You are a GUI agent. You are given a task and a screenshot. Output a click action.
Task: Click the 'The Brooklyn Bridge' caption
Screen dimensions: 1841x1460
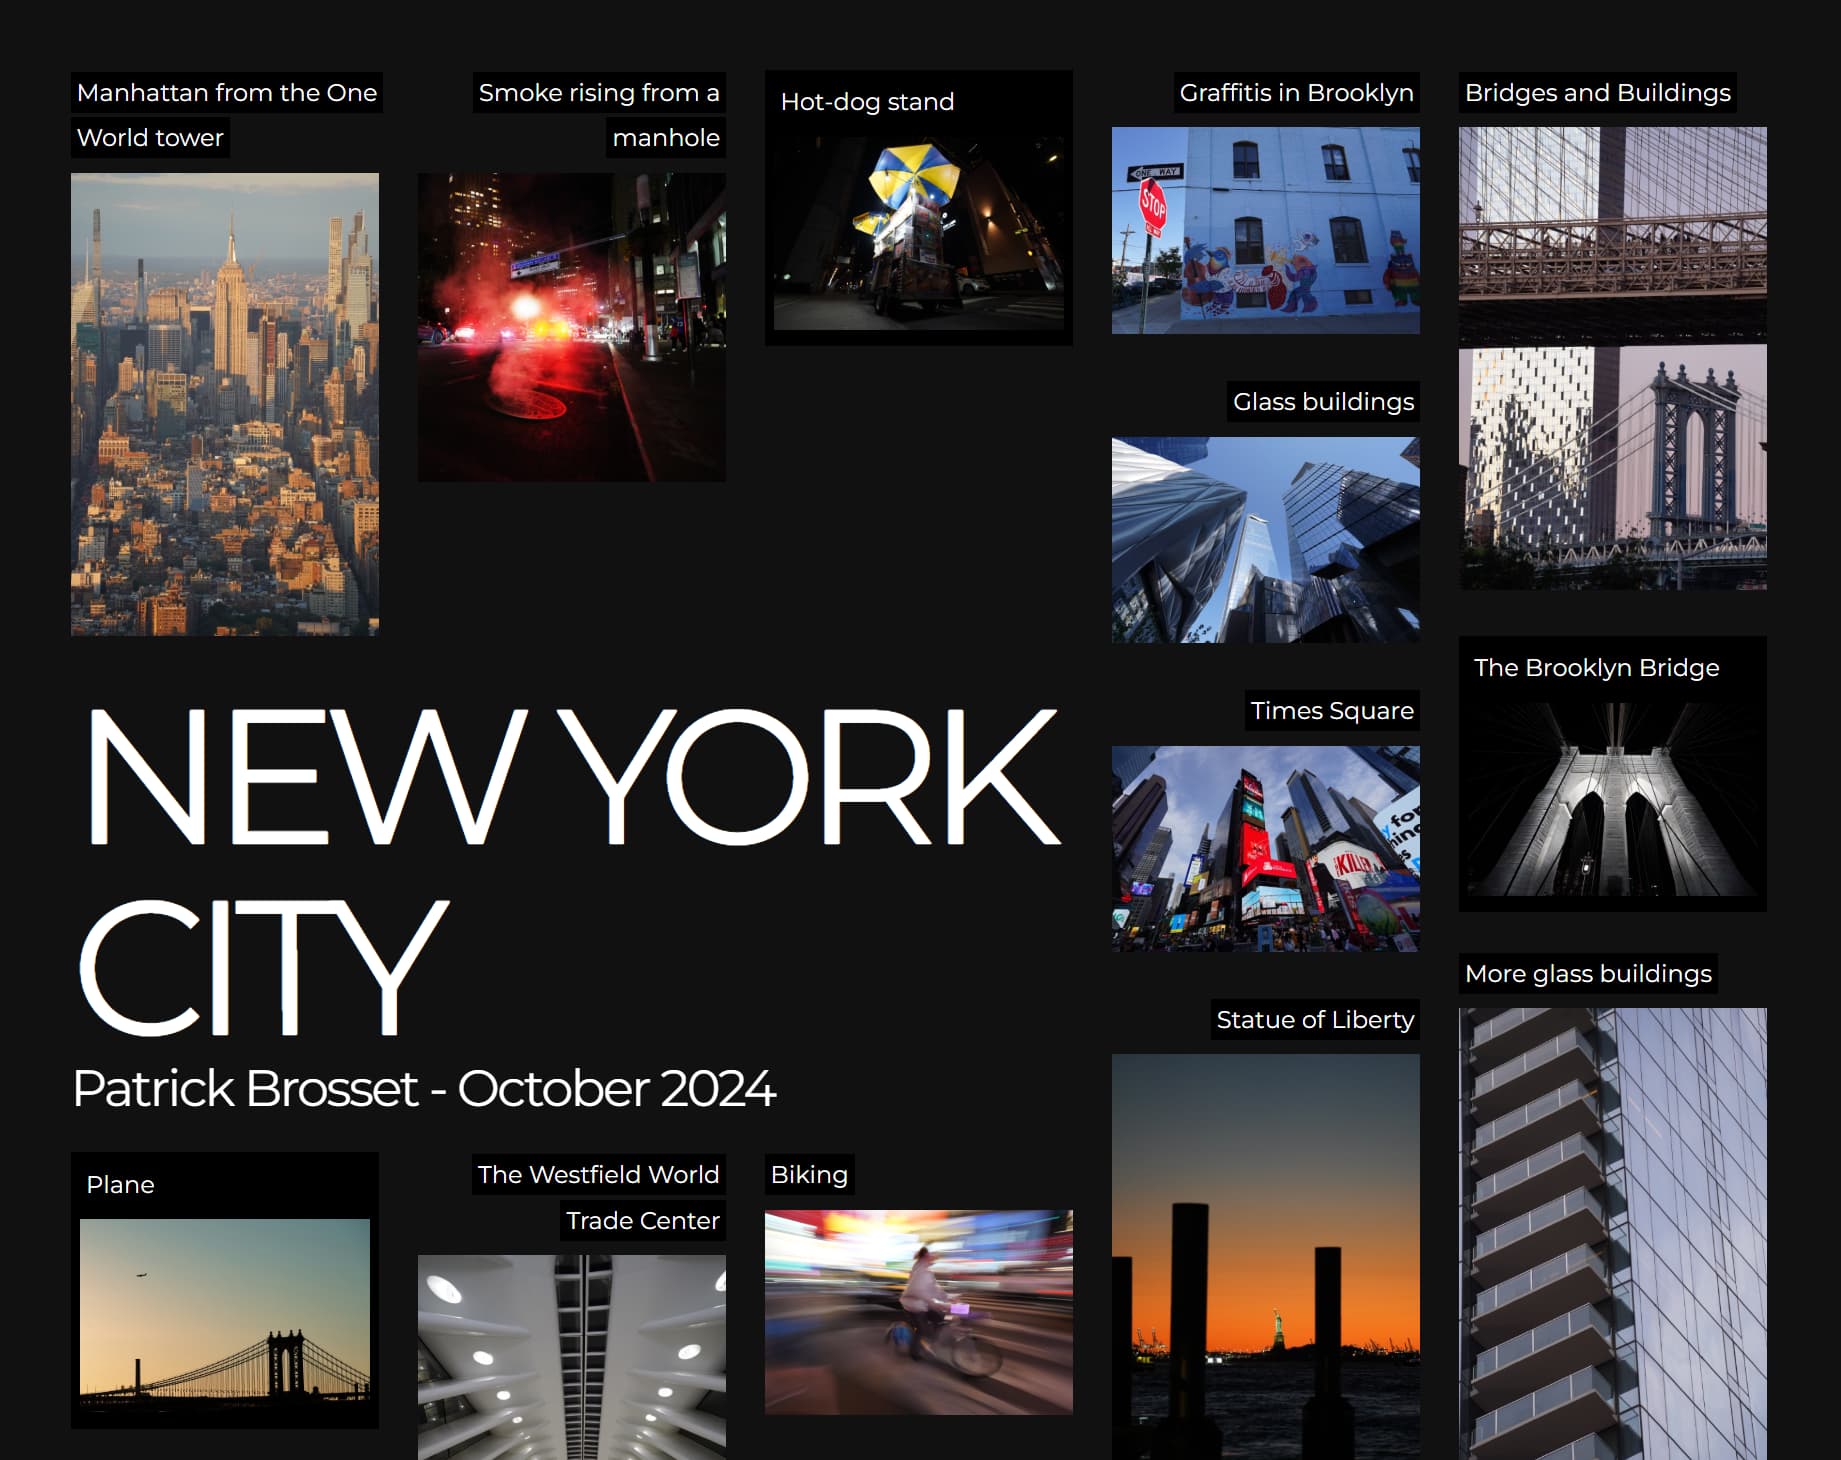coord(1597,667)
